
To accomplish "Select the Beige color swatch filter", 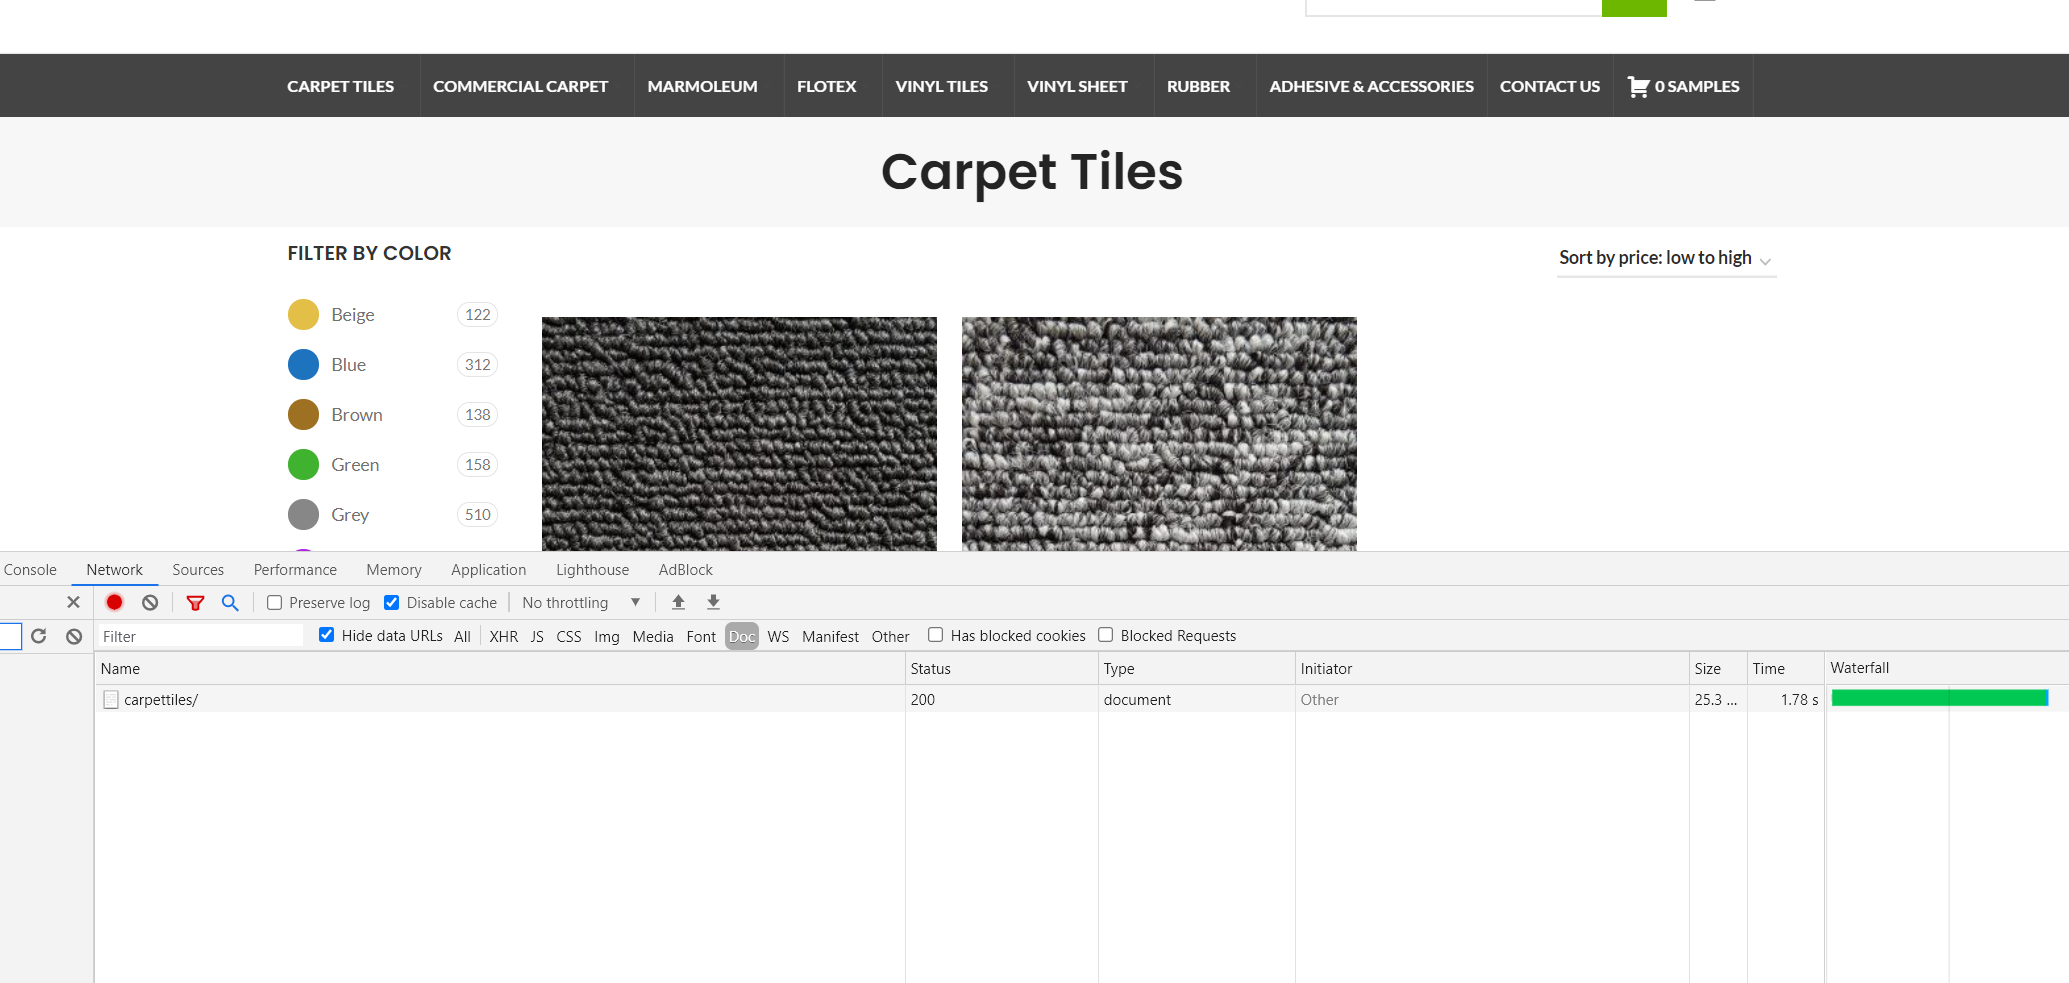I will coord(303,314).
